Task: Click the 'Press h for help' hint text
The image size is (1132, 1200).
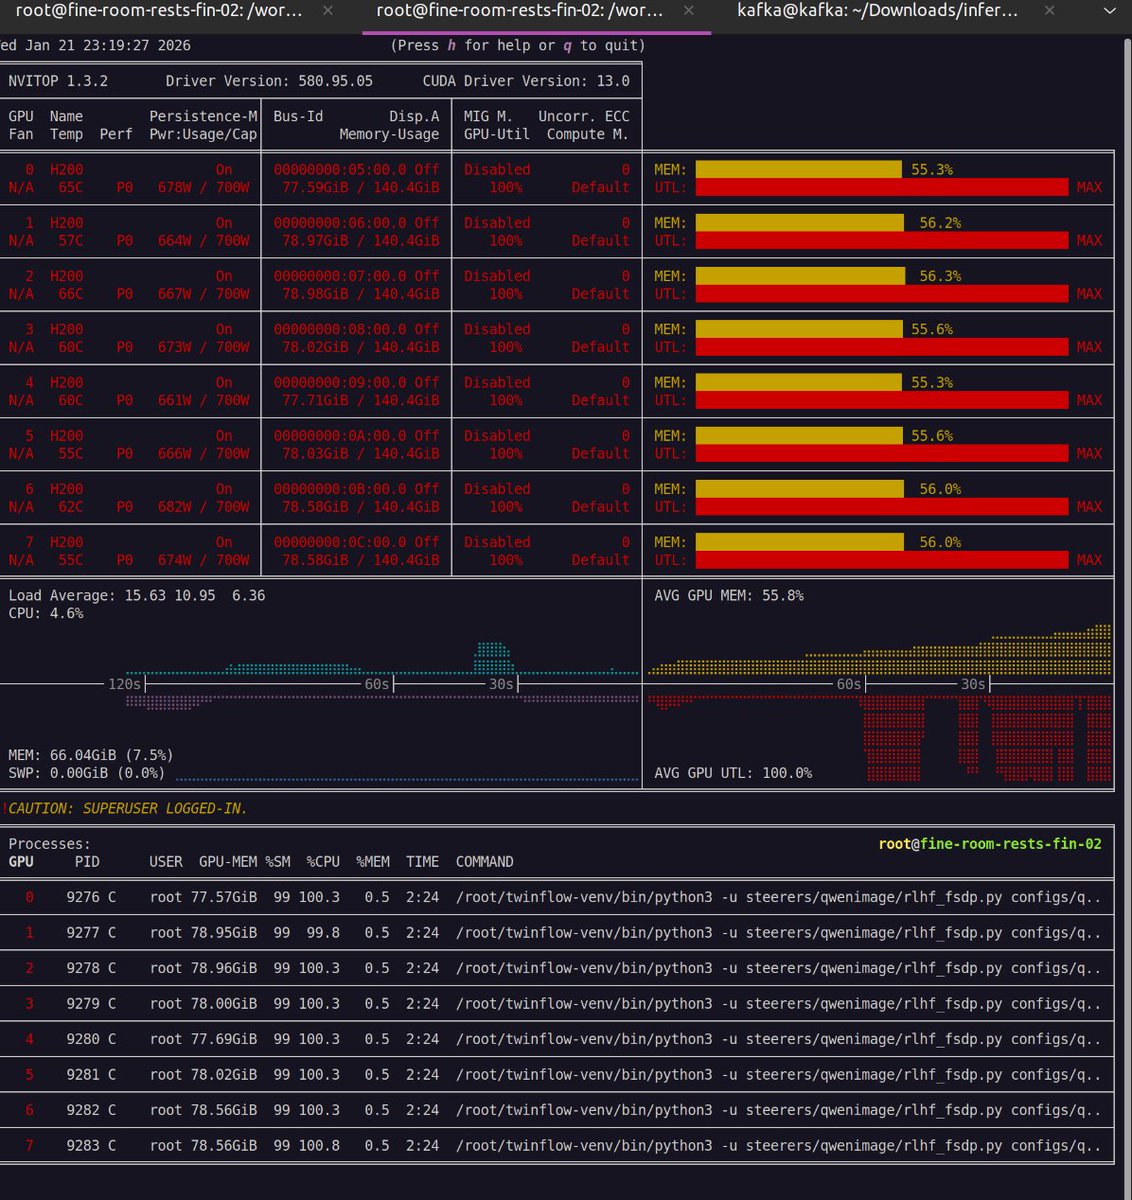Action: pos(518,46)
